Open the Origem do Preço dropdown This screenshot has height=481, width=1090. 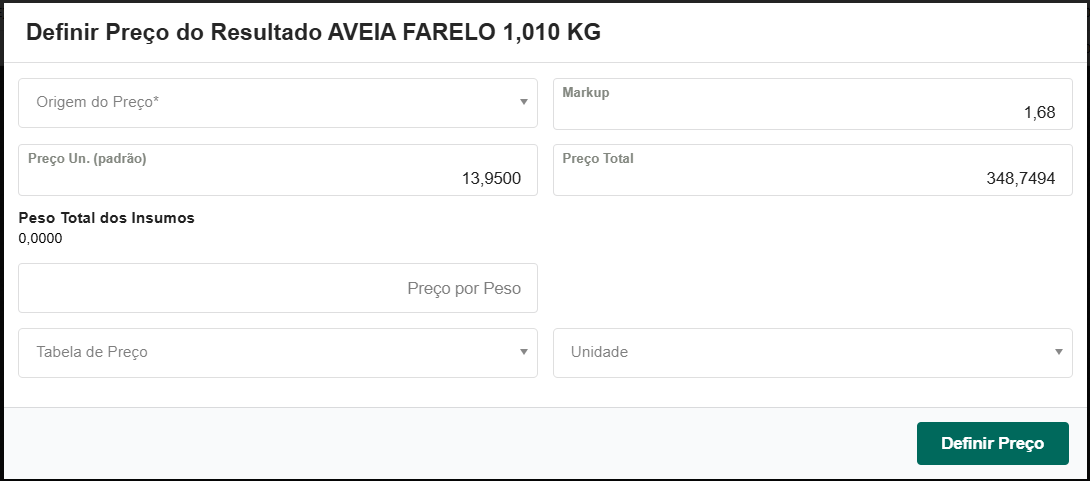click(270, 102)
